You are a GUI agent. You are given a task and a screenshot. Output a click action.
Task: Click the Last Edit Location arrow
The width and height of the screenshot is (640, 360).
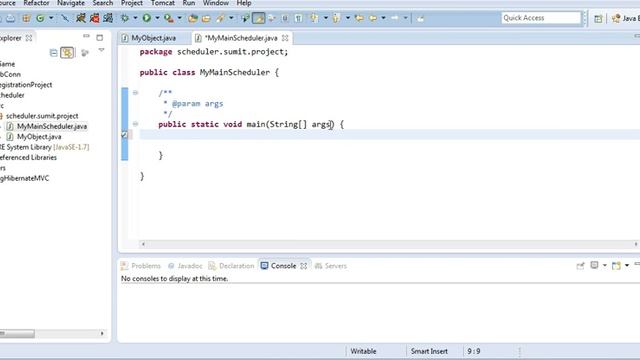pos(359,18)
